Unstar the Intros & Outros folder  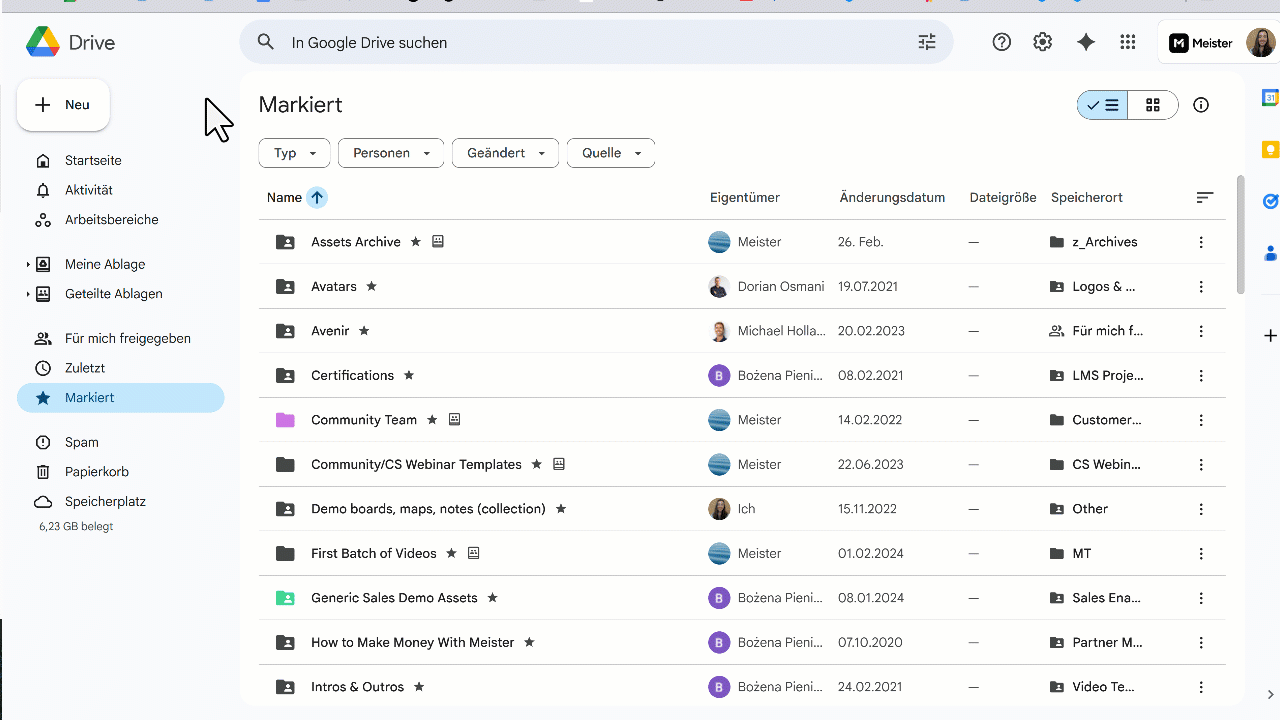click(419, 687)
